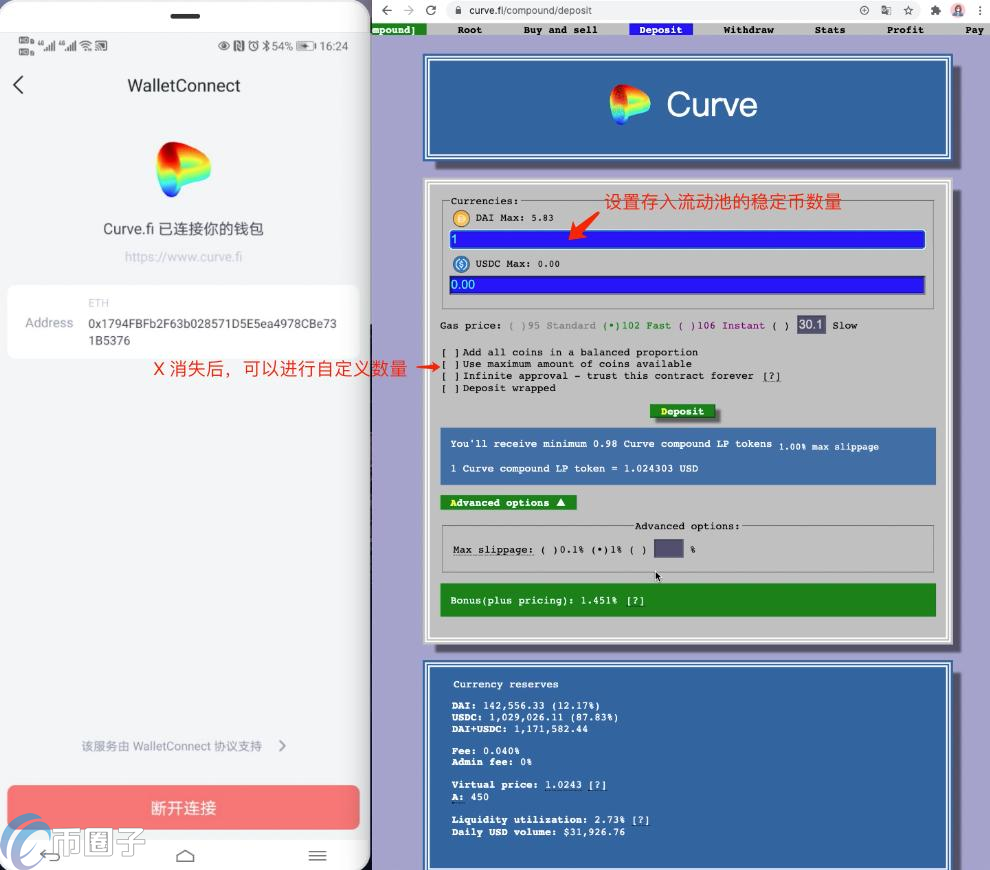The height and width of the screenshot is (870, 990).
Task: Tap the chevron beside WalletConnect 协议支持
Action: (282, 746)
